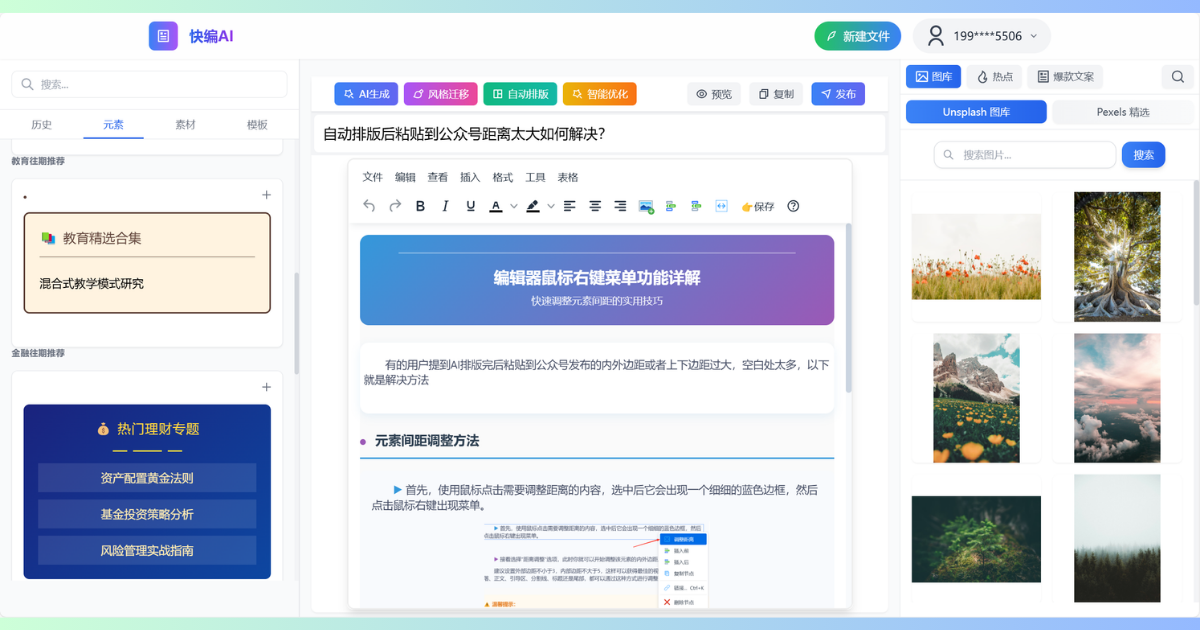The height and width of the screenshot is (630, 1200).
Task: Open the help question mark icon
Action: (x=793, y=206)
